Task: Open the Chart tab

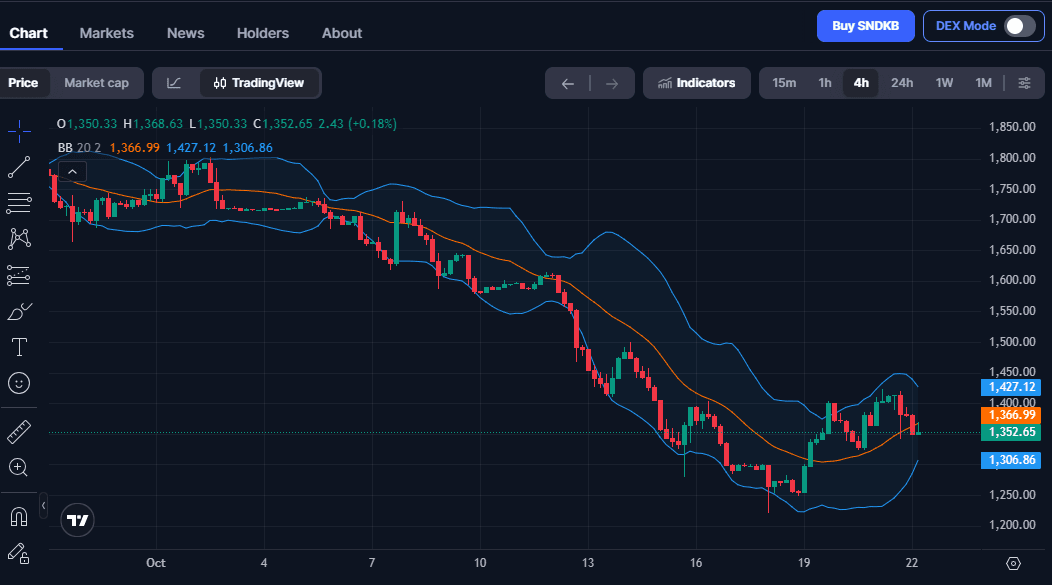Action: 28,33
